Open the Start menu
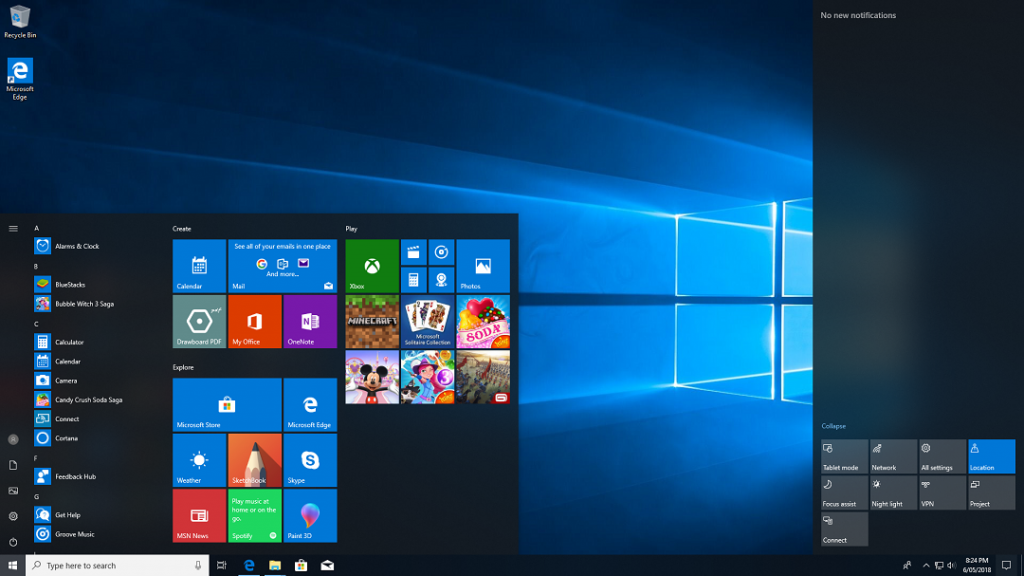The height and width of the screenshot is (576, 1024). [x=11, y=565]
